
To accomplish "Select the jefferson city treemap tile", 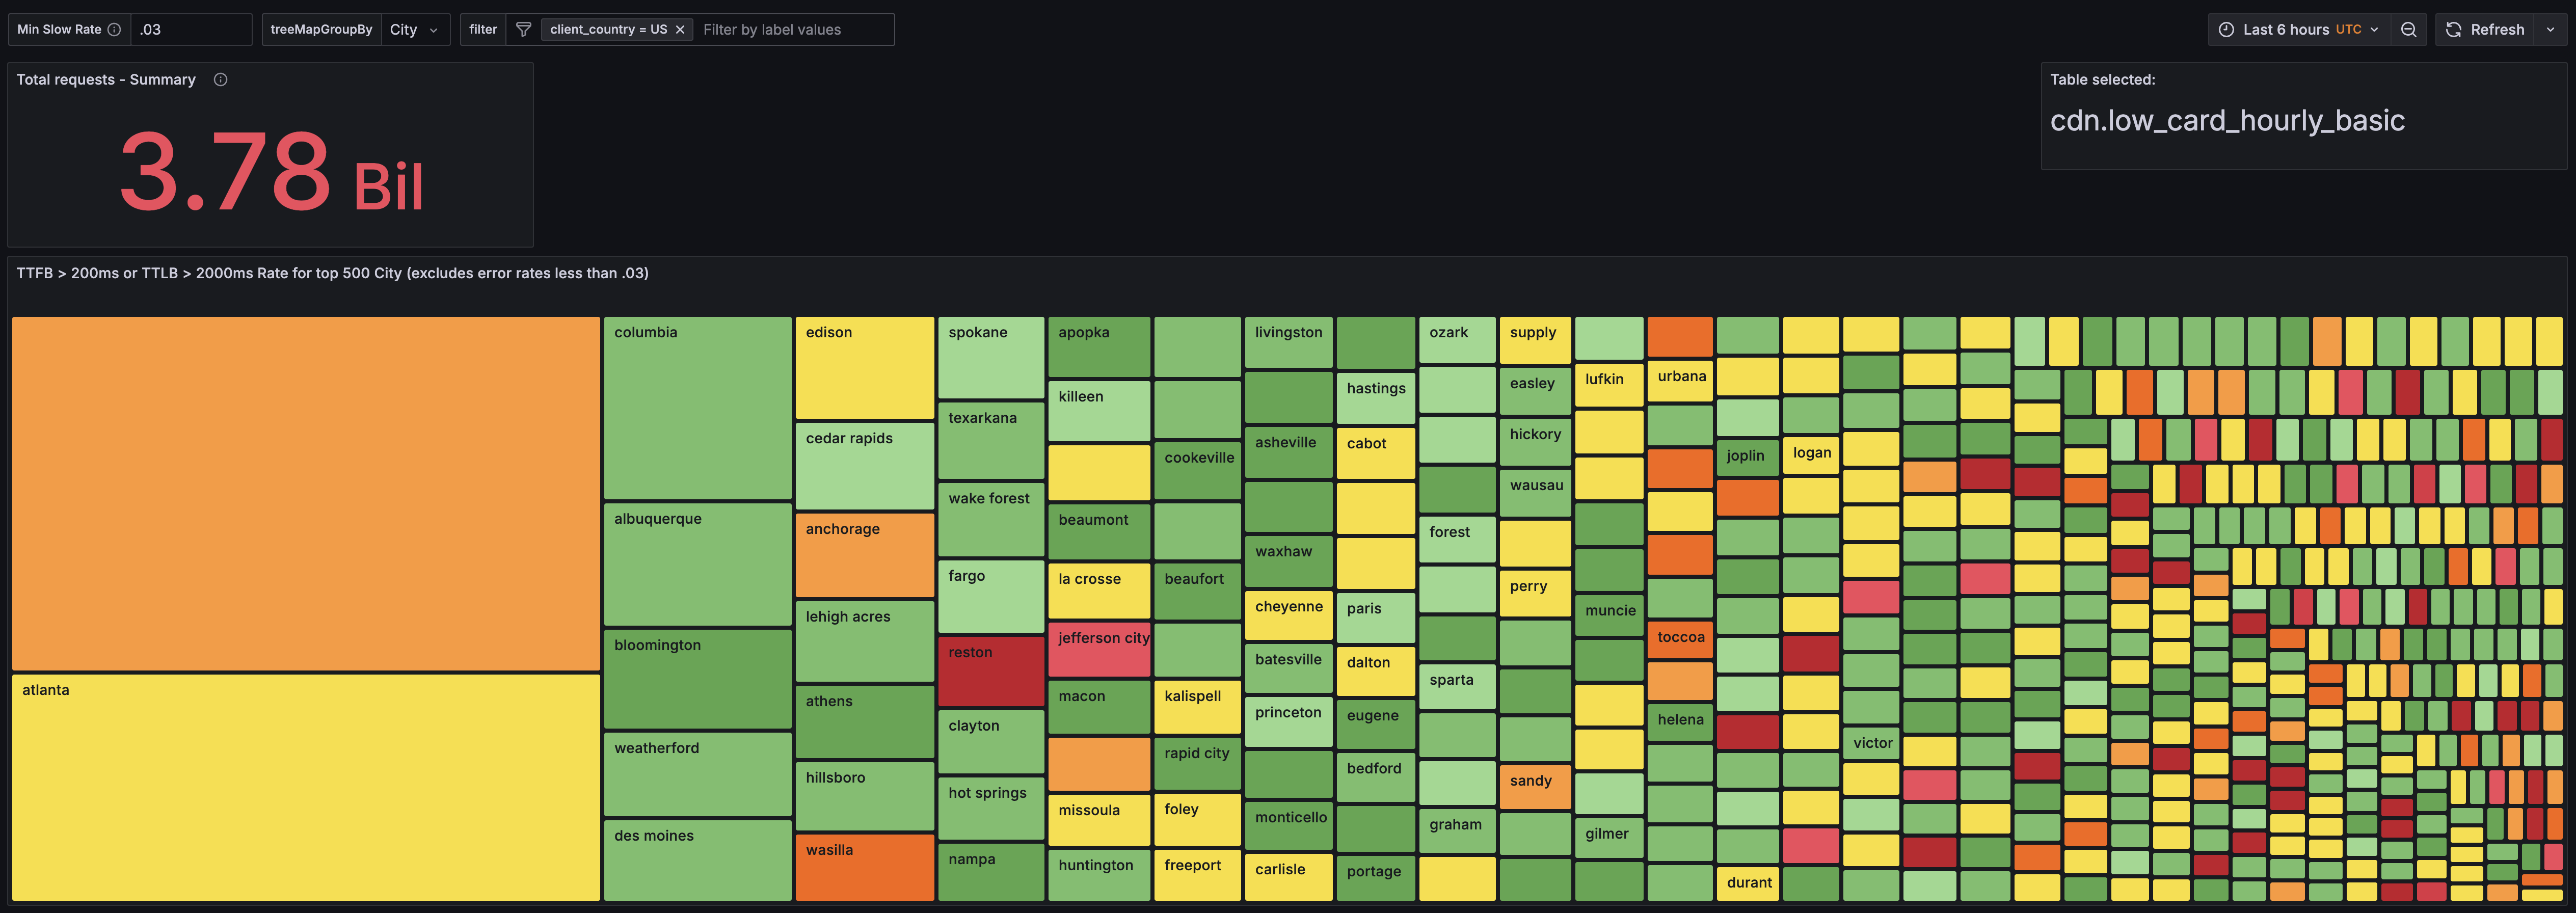I will point(1099,650).
